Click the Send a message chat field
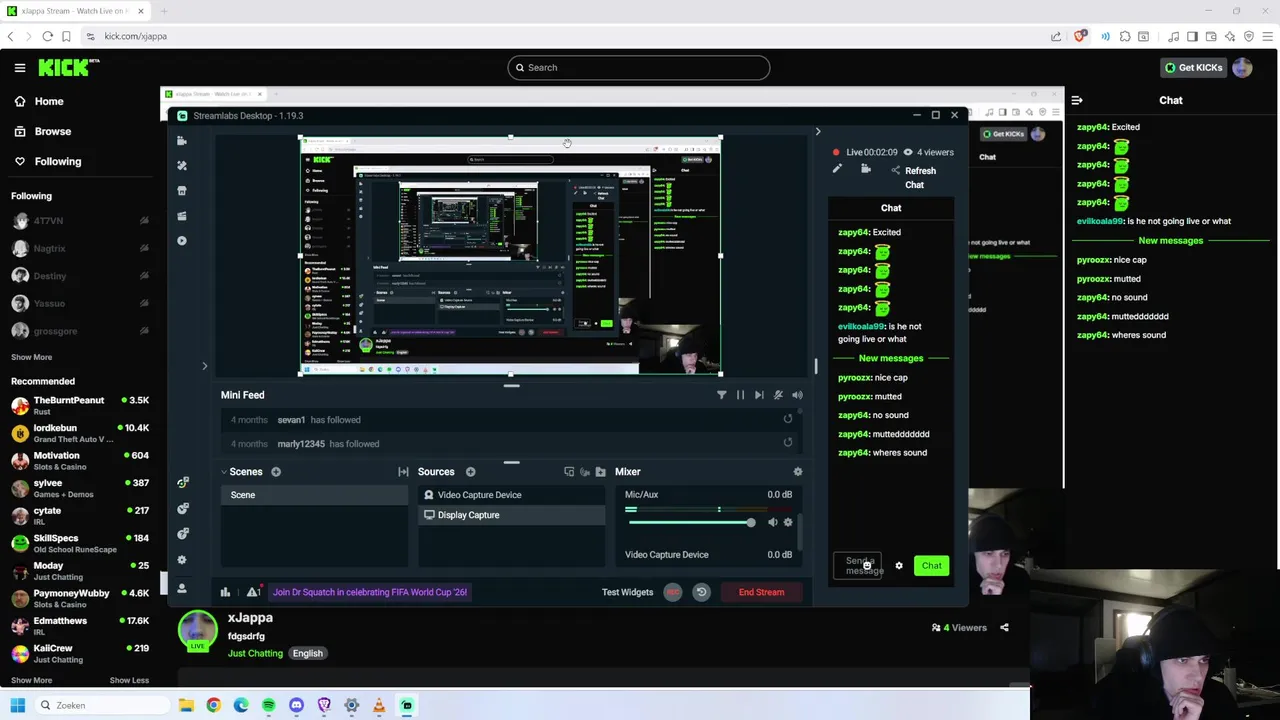This screenshot has height=720, width=1280. 859,566
